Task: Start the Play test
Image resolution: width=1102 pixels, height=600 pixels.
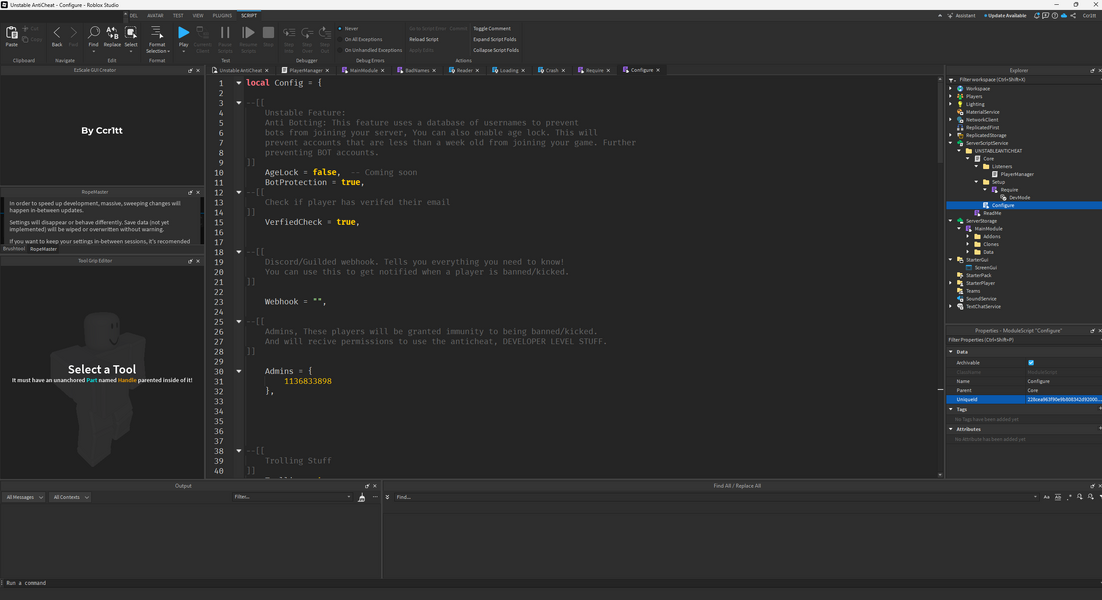Action: pyautogui.click(x=183, y=32)
